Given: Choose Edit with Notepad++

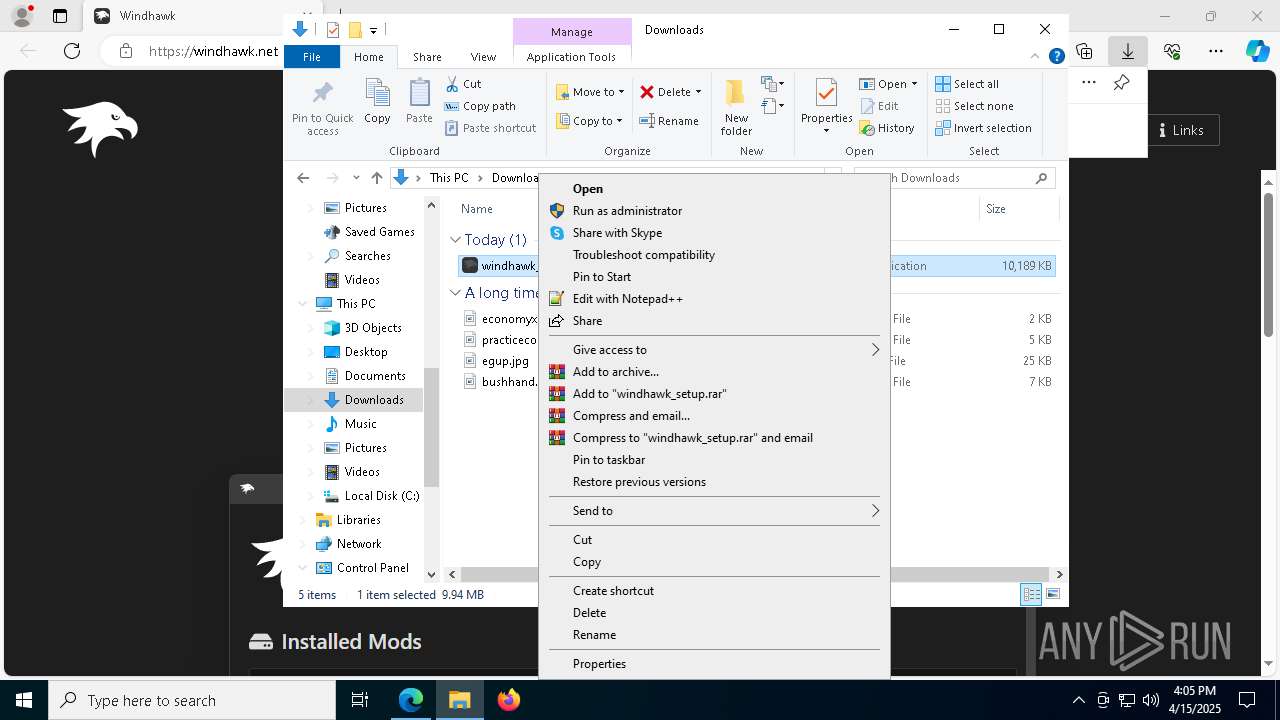Looking at the screenshot, I should point(714,299).
